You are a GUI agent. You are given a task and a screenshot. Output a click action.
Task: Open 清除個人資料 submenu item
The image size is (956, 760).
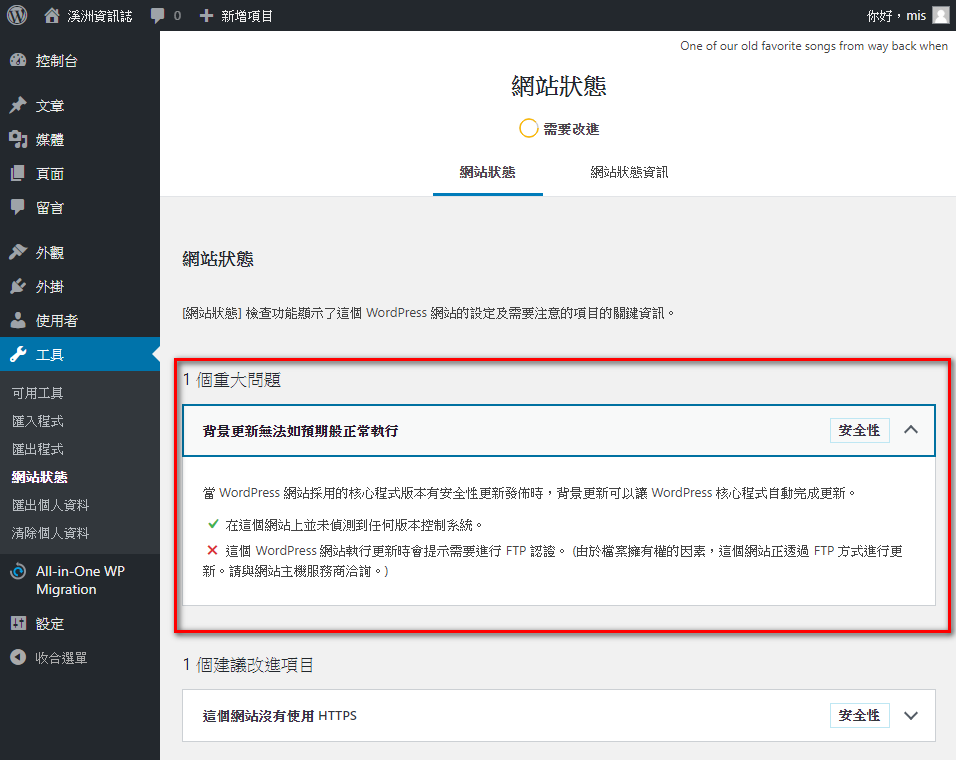(x=51, y=533)
